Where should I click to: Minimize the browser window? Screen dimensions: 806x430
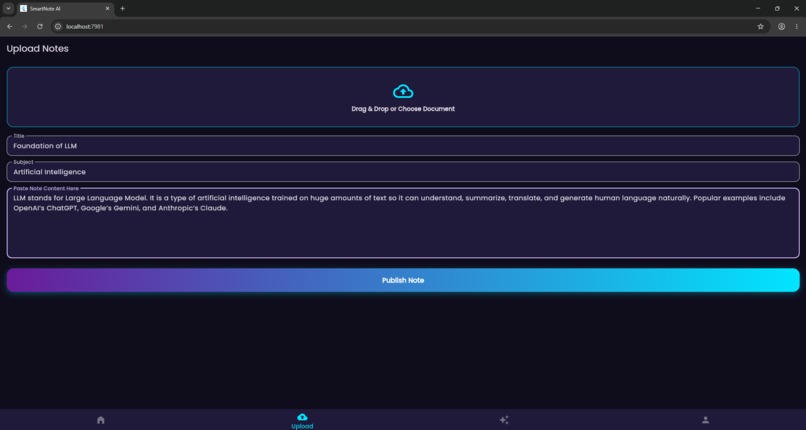point(758,8)
